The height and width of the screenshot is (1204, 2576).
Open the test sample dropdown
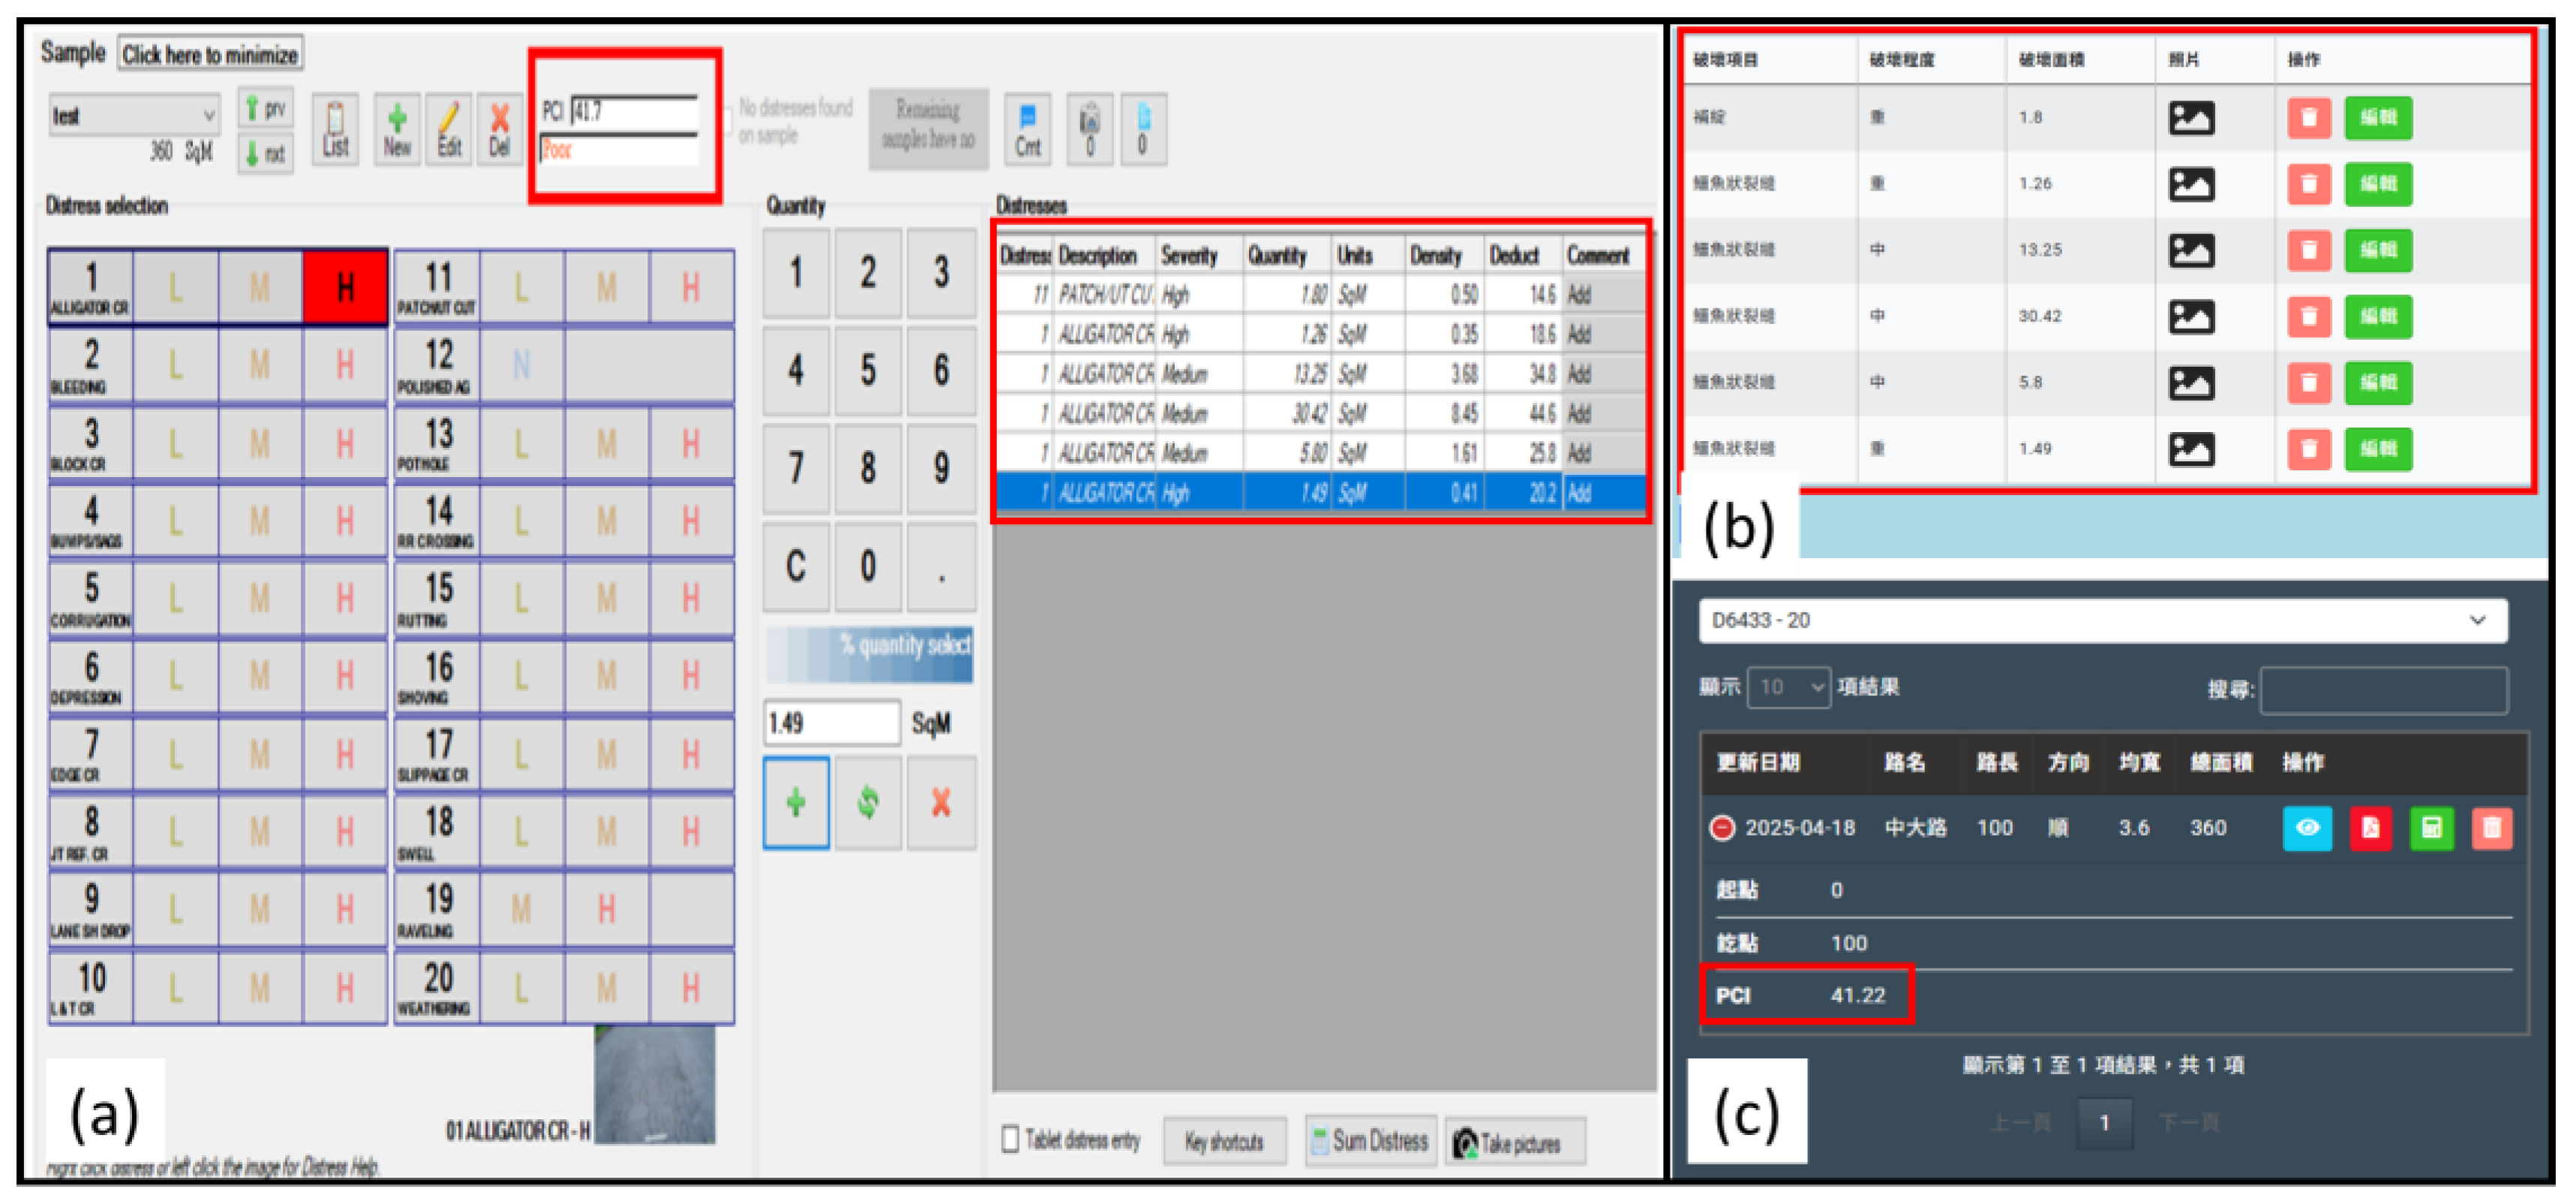(x=134, y=115)
